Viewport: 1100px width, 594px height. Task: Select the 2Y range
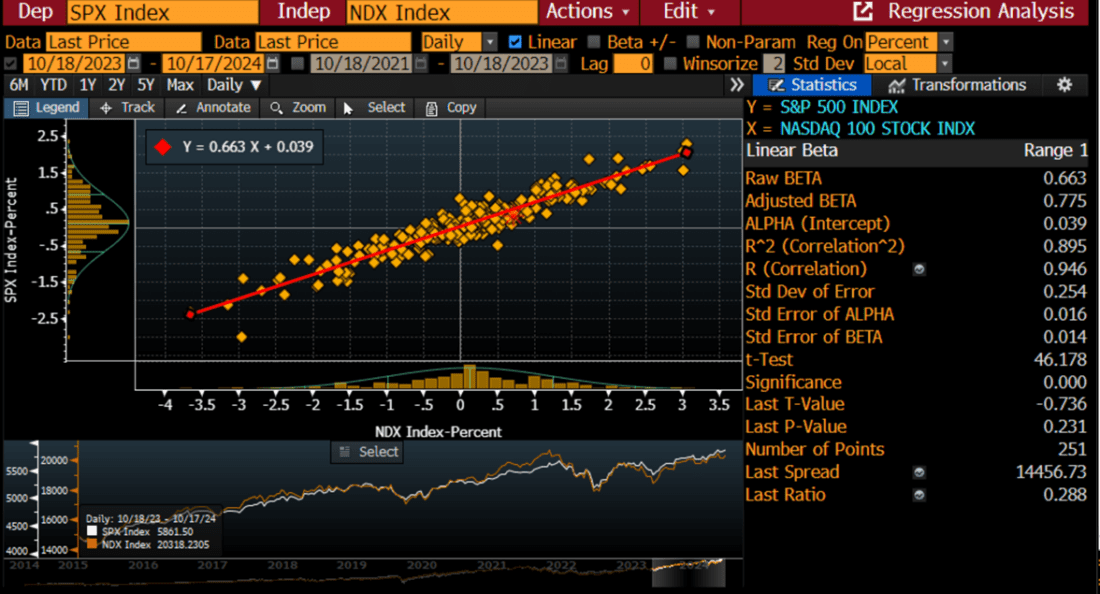click(116, 86)
